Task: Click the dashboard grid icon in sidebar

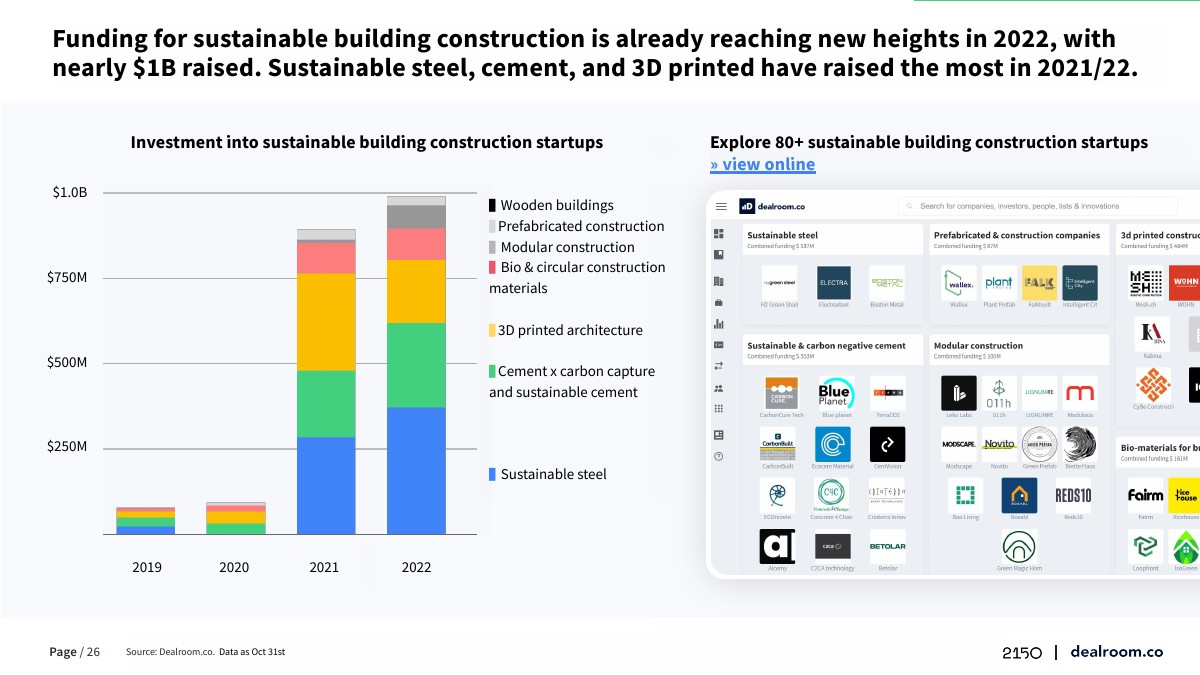Action: [x=719, y=233]
